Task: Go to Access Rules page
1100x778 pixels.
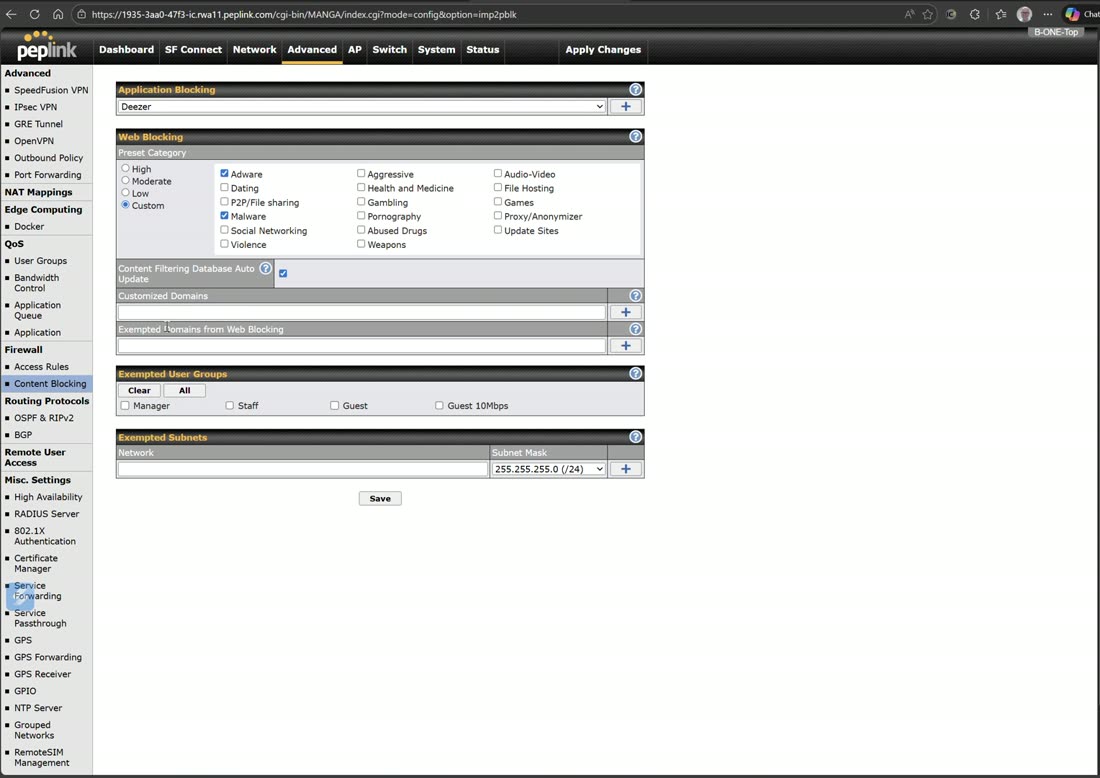Action: coord(41,366)
